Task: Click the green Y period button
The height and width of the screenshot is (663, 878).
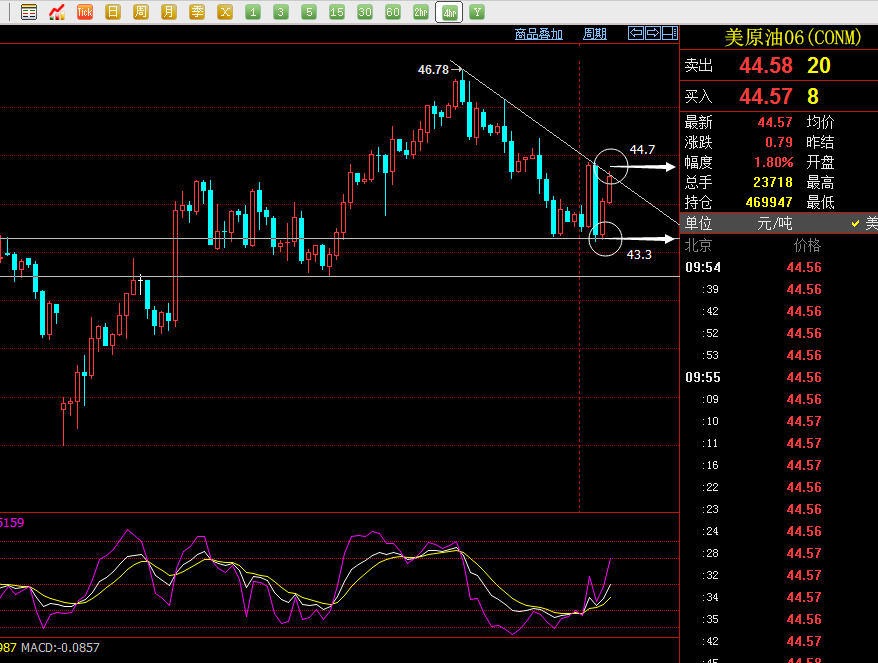Action: click(x=477, y=12)
